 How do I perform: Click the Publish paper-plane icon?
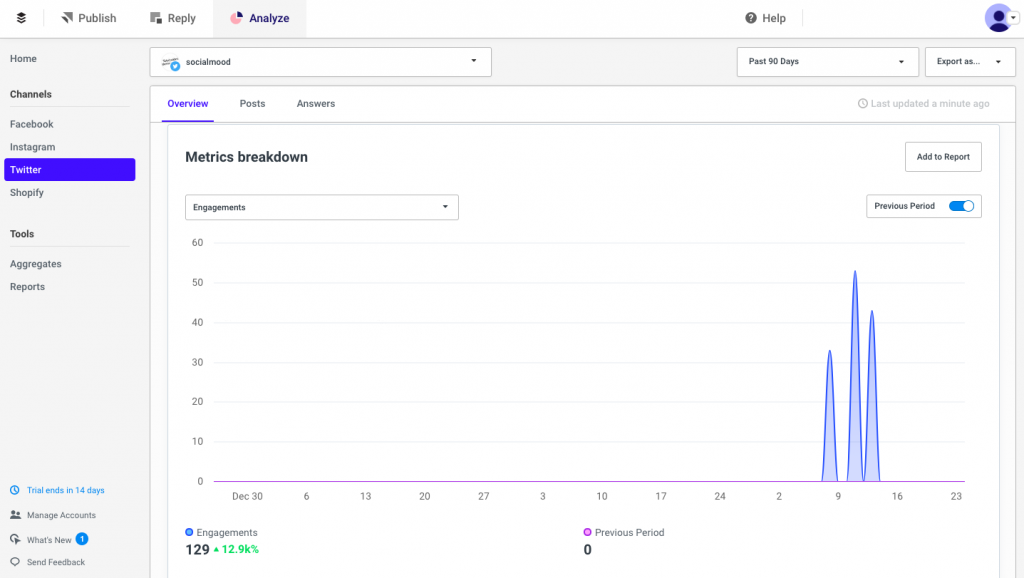[x=67, y=18]
